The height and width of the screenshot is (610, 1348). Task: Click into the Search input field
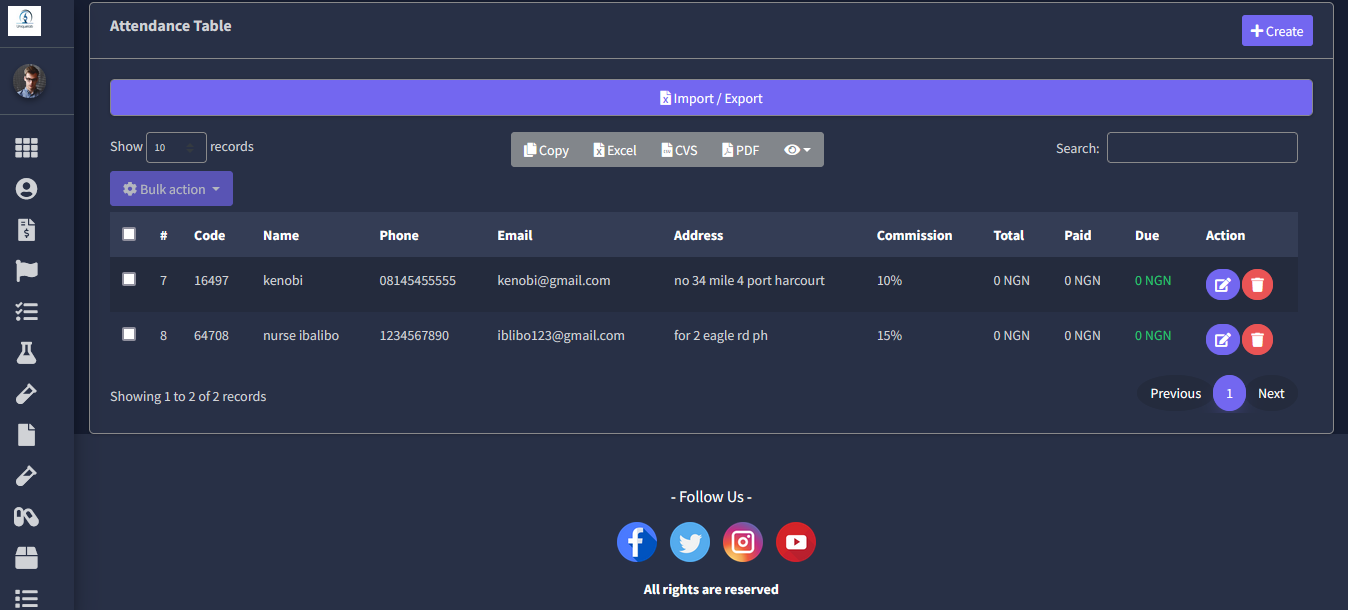(x=1202, y=148)
